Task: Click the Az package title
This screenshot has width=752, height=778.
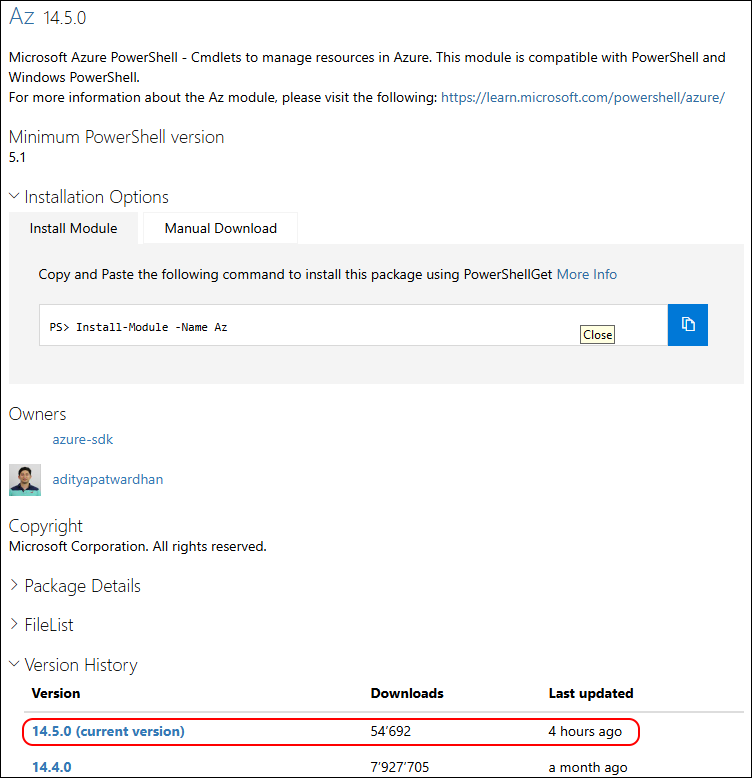Action: point(22,18)
